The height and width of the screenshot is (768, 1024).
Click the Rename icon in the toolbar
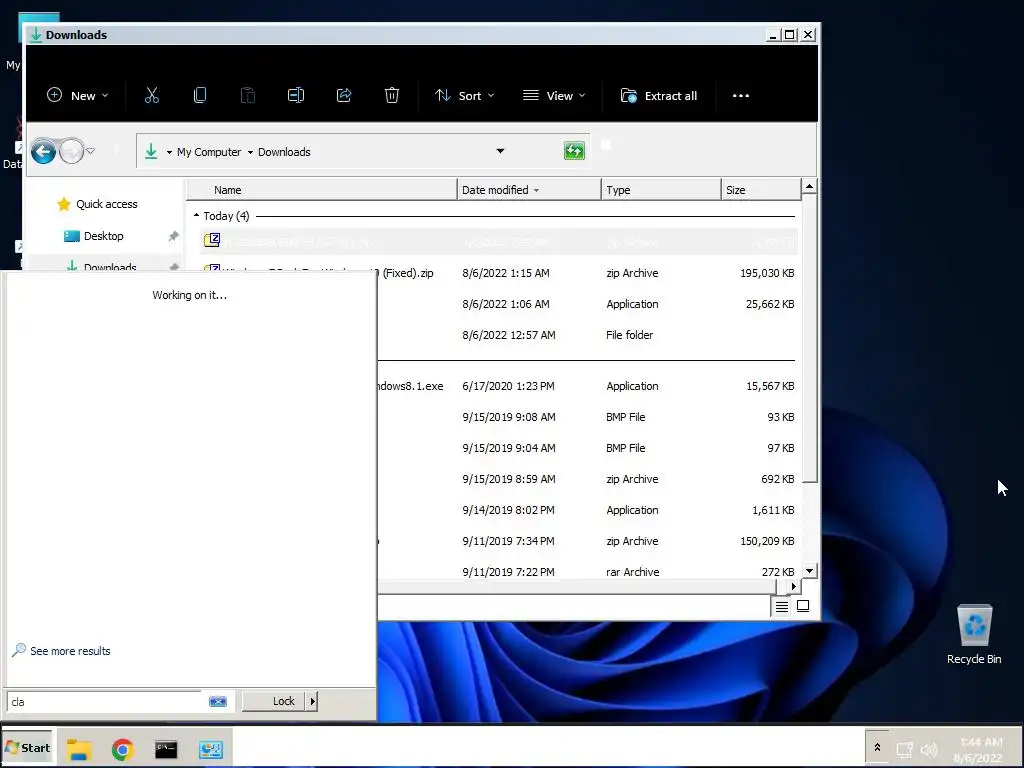(296, 95)
